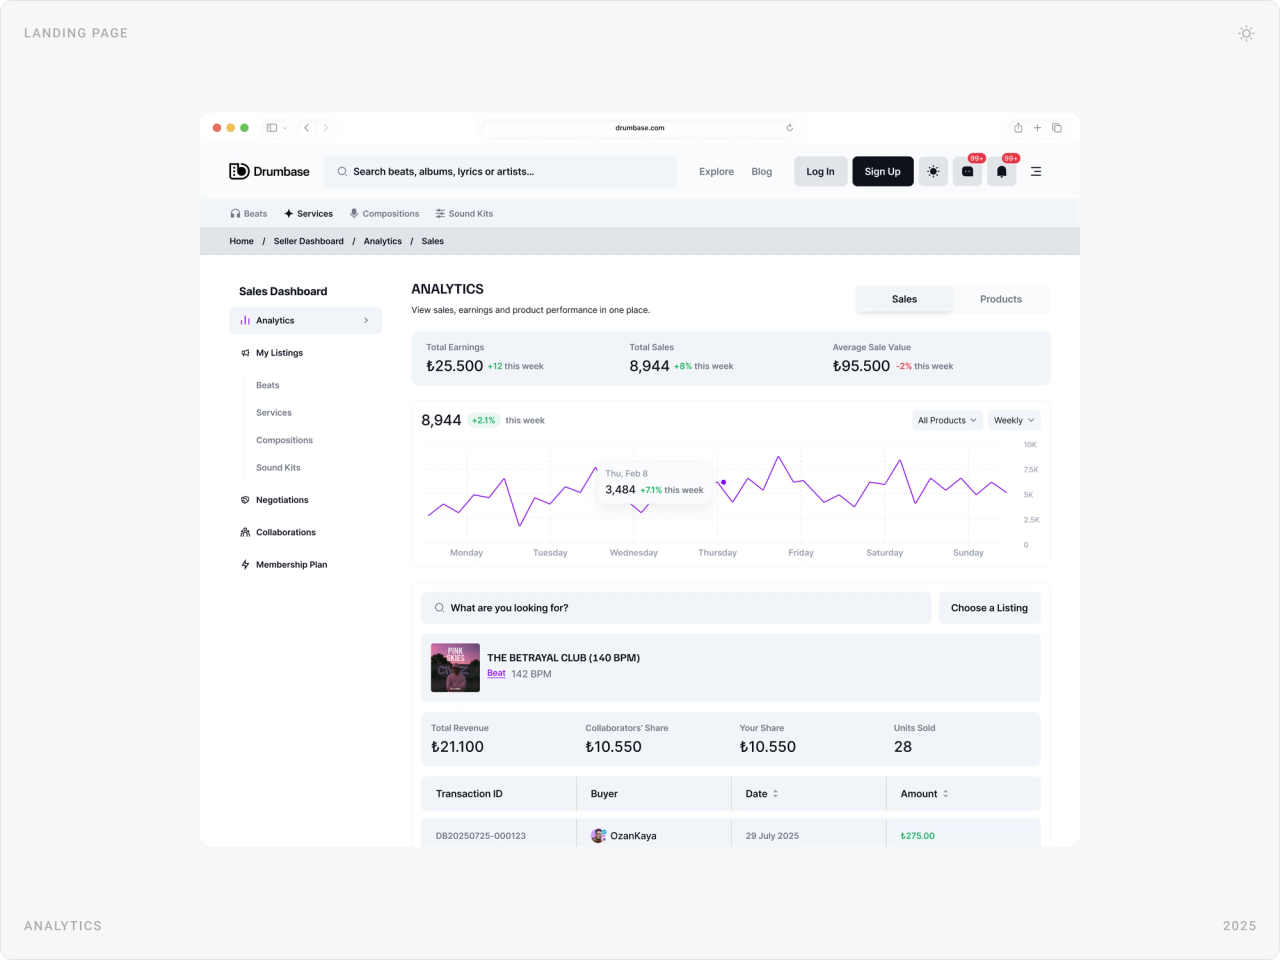Open the Weekly period dropdown
This screenshot has height=960, width=1280.
(1014, 420)
